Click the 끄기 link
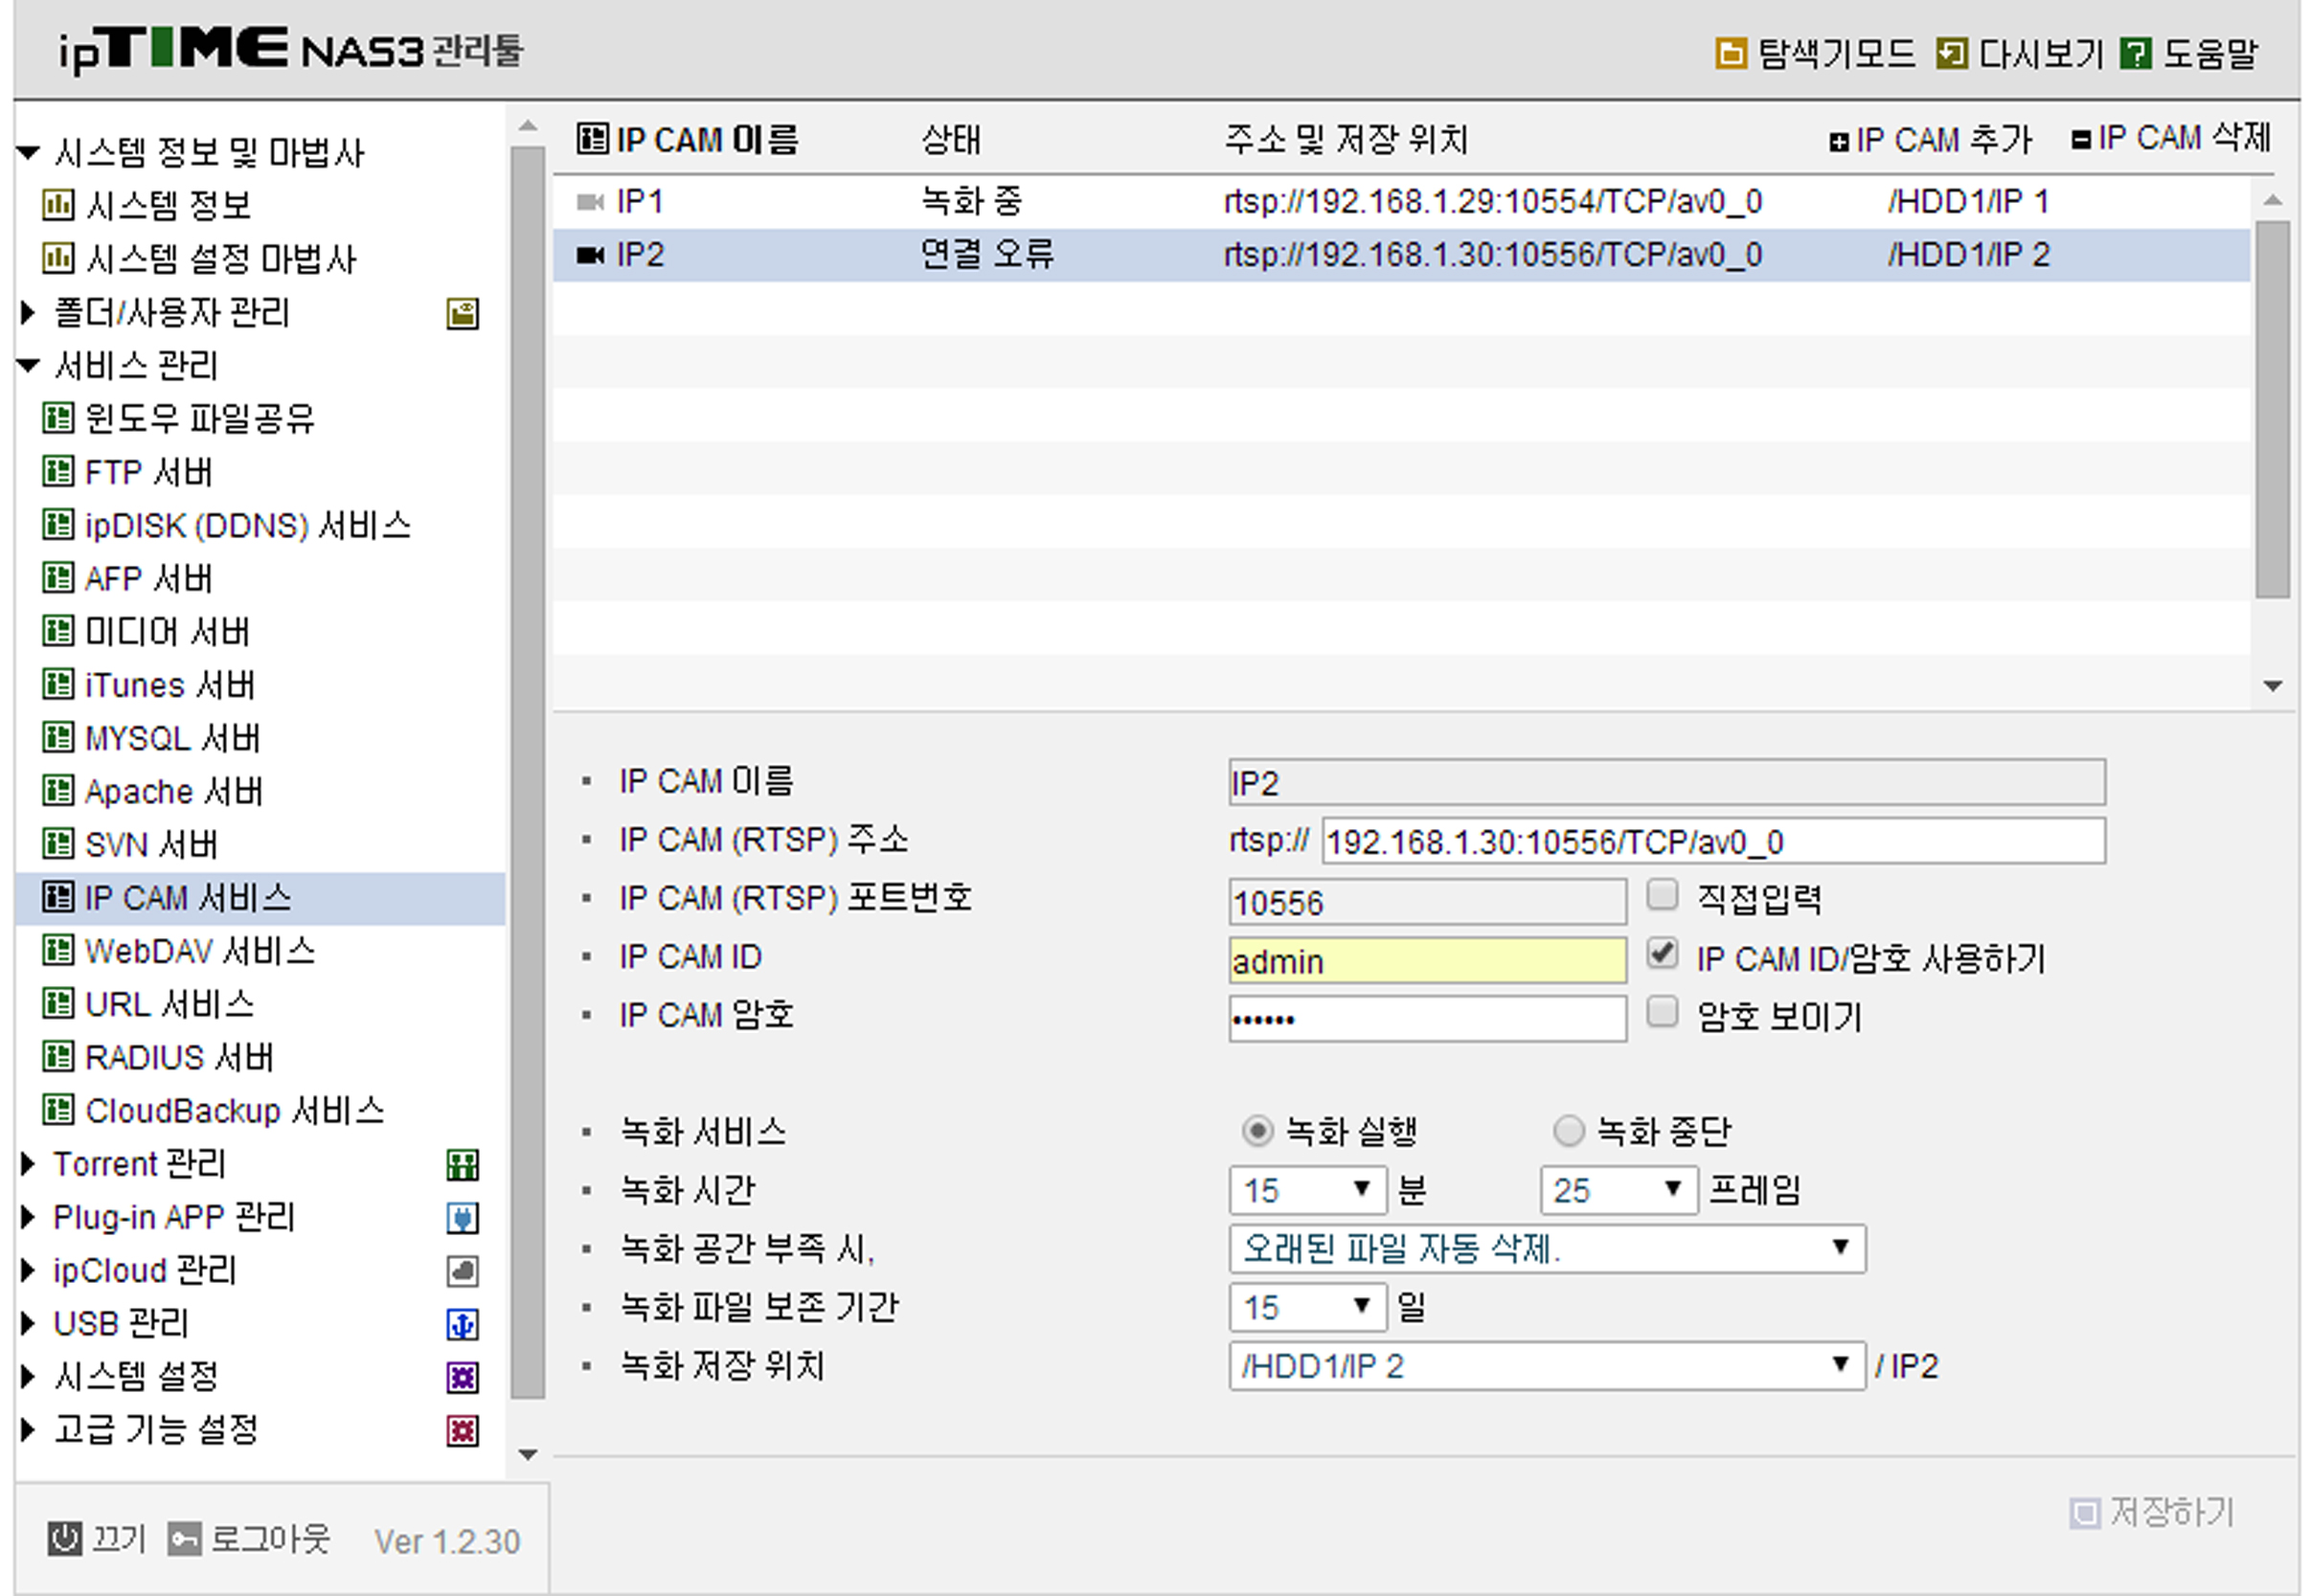 point(119,1539)
